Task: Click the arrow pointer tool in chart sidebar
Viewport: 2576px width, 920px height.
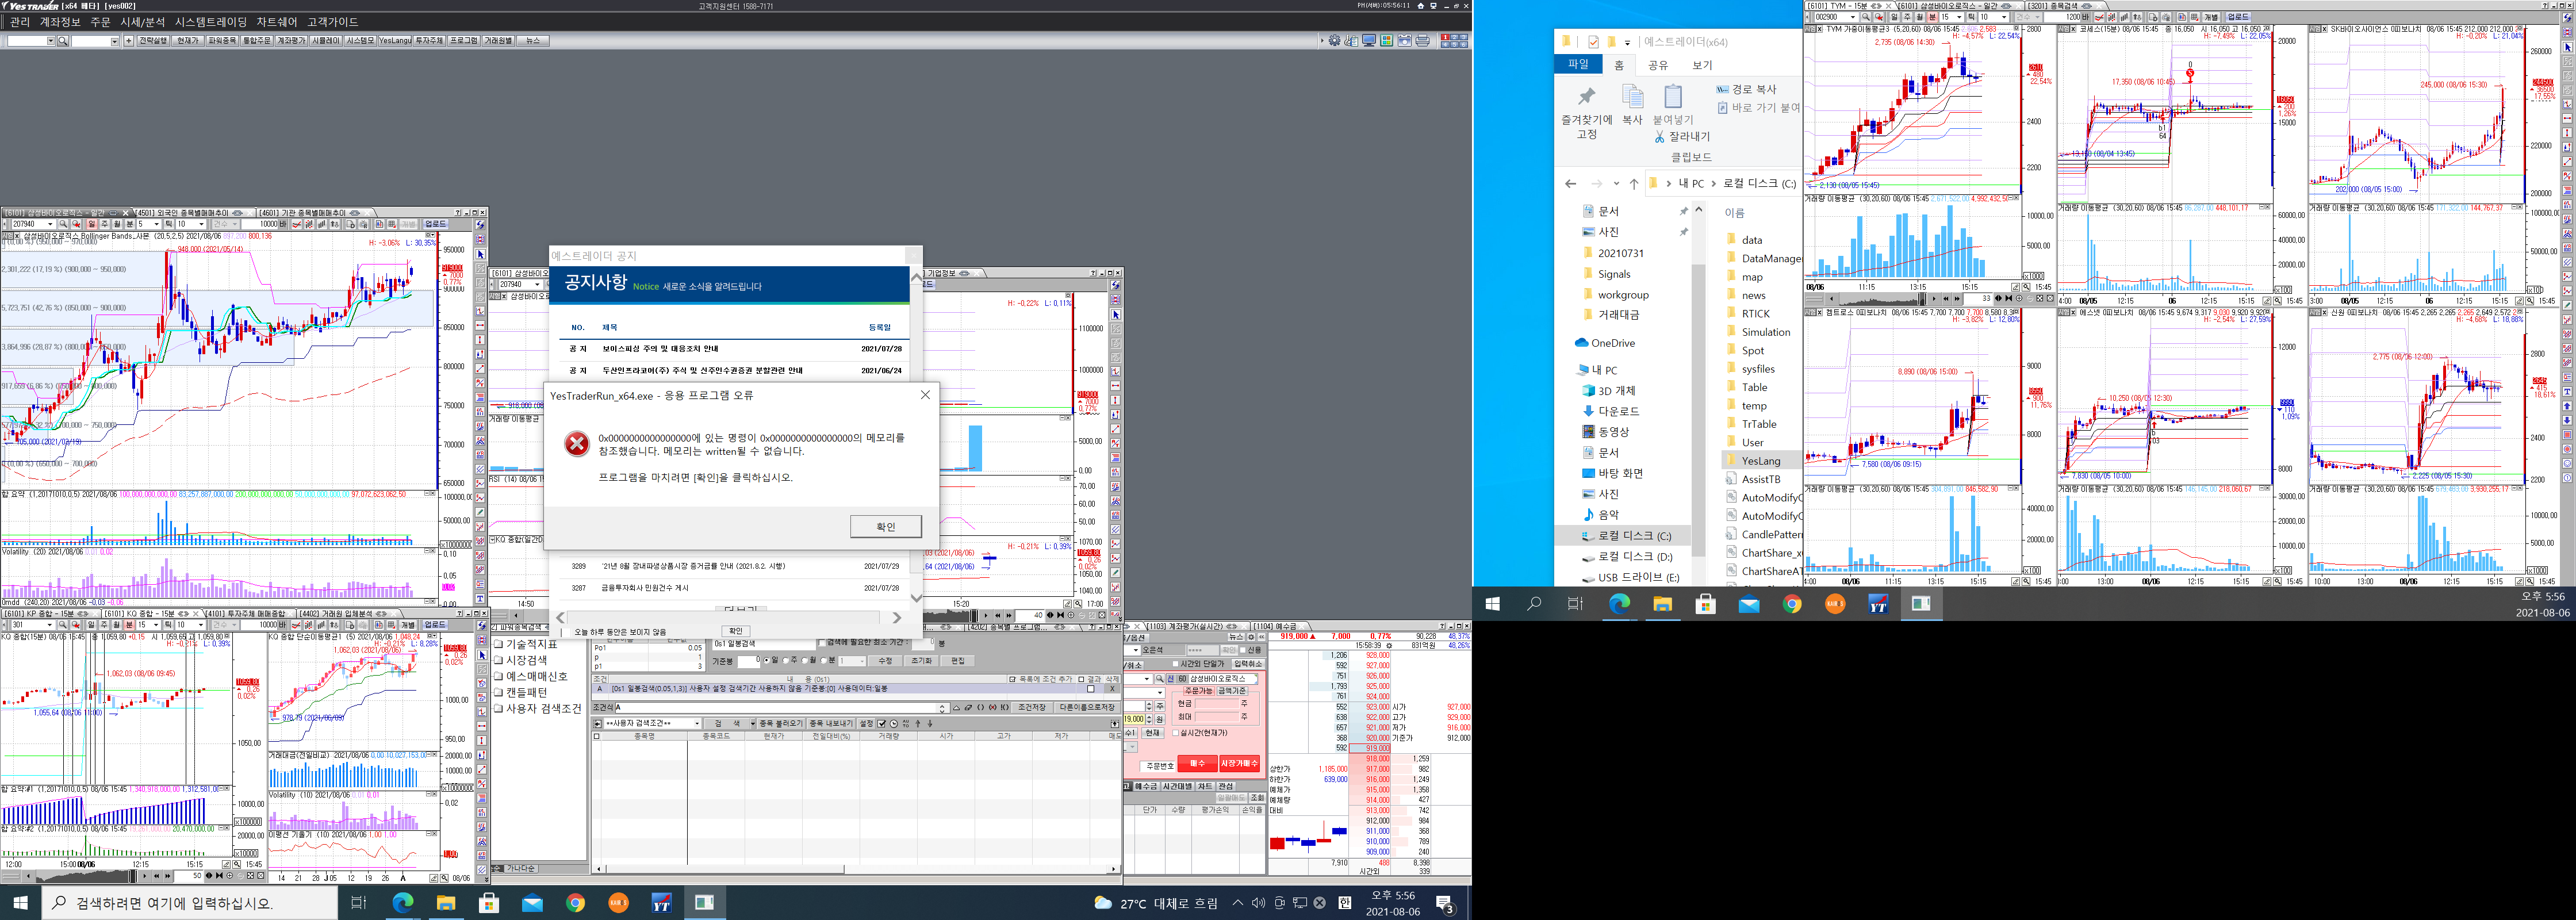Action: [480, 255]
